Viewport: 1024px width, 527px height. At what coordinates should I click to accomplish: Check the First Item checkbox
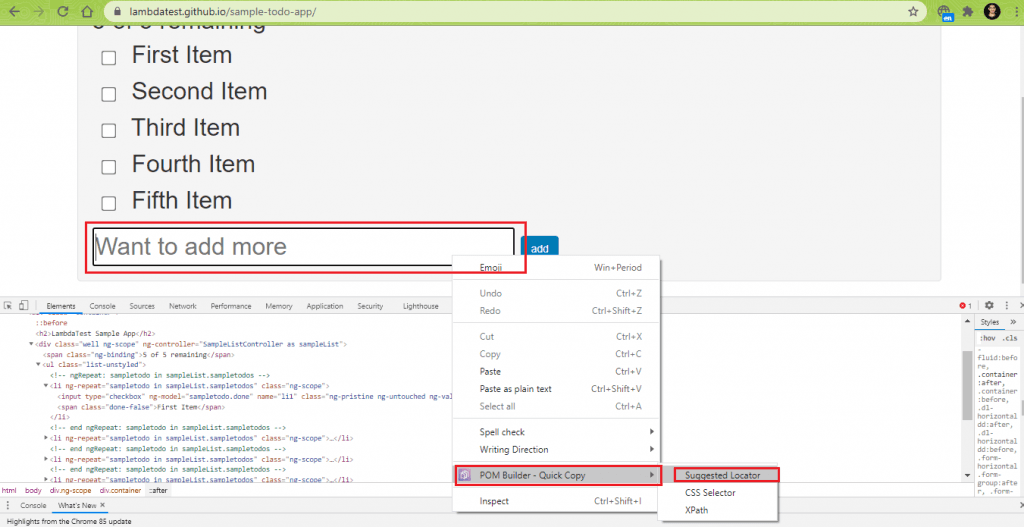109,58
